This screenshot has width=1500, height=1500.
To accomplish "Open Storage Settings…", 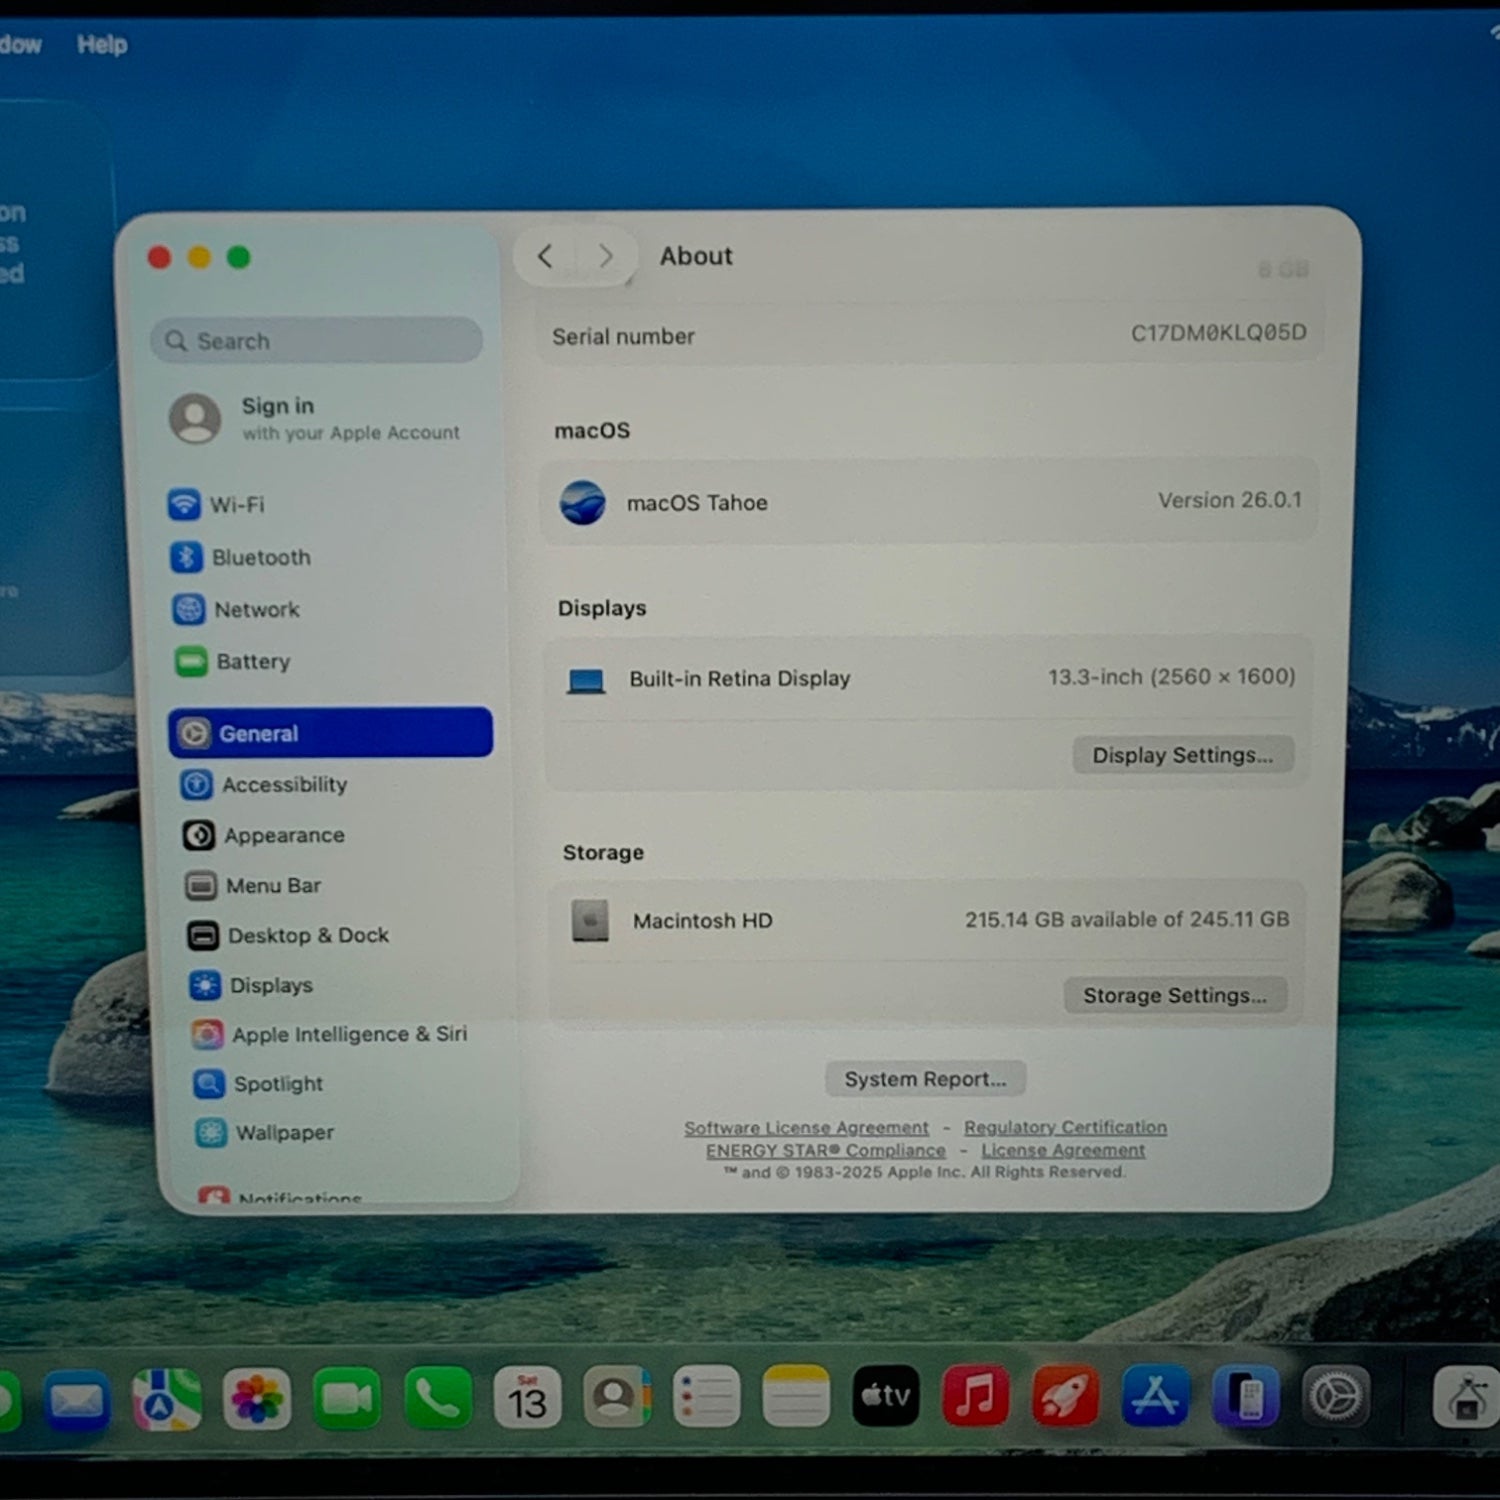I will 1175,995.
